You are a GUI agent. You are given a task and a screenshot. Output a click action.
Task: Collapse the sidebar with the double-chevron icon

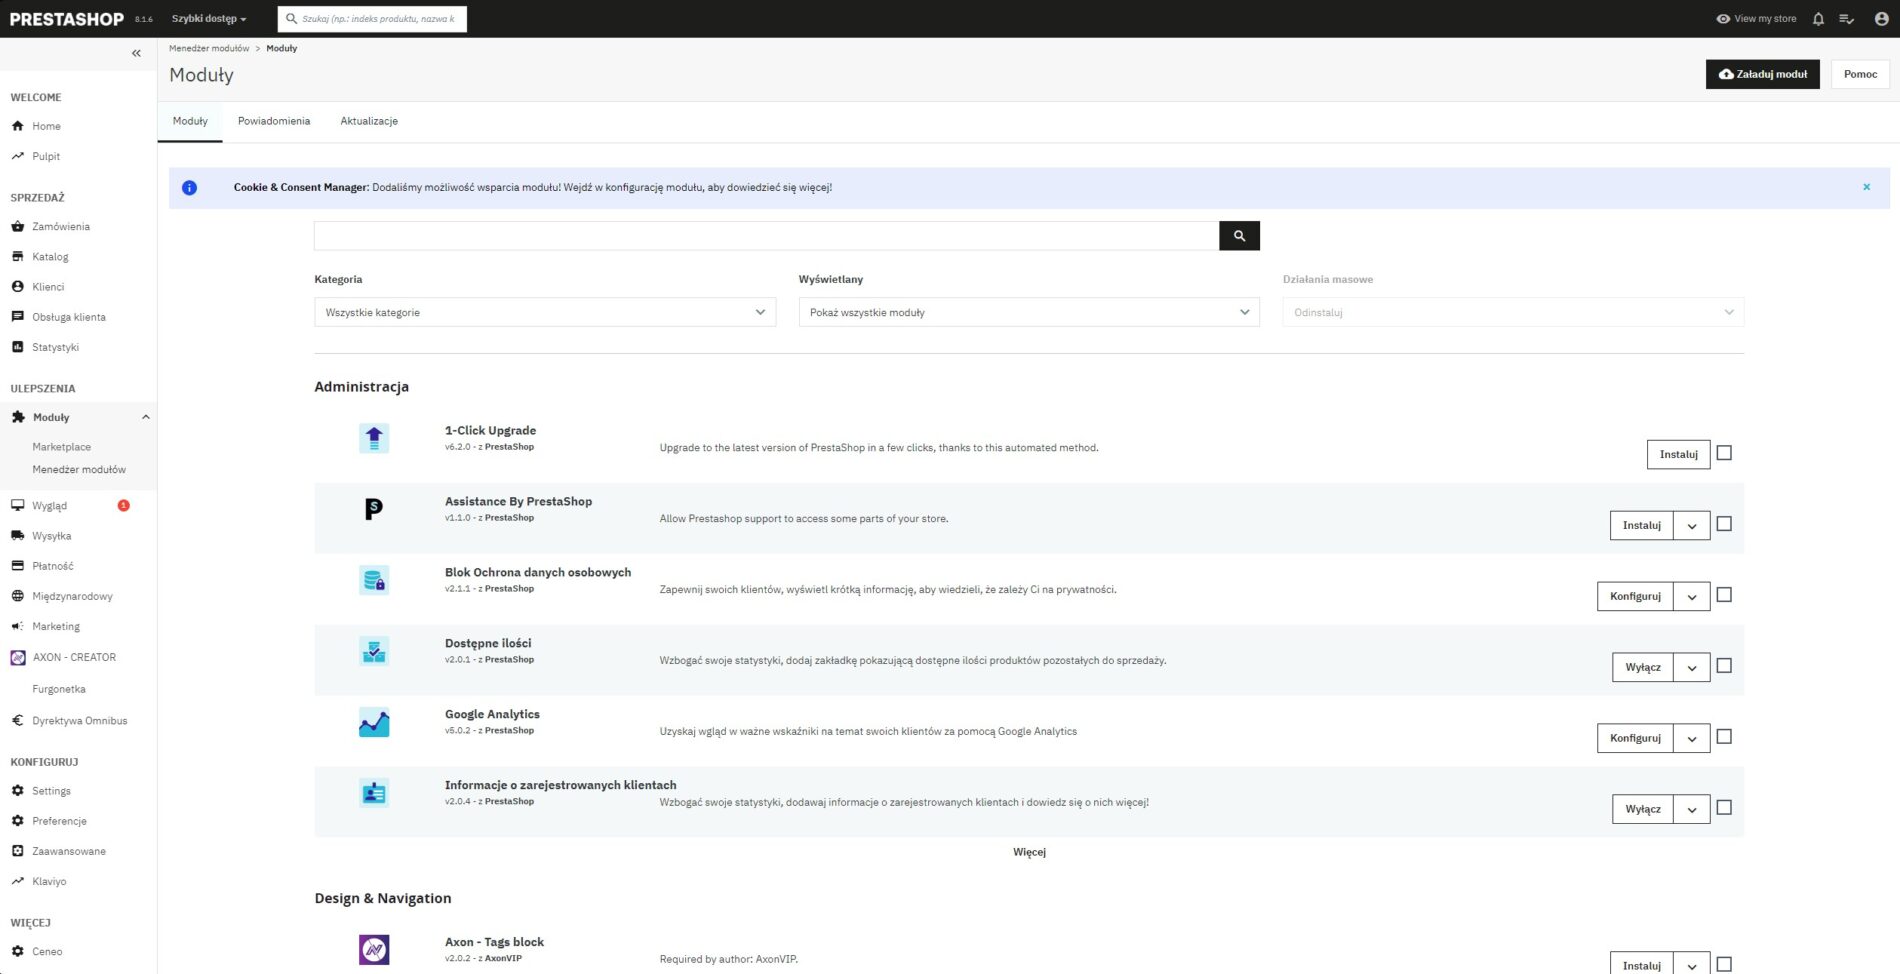pyautogui.click(x=136, y=53)
